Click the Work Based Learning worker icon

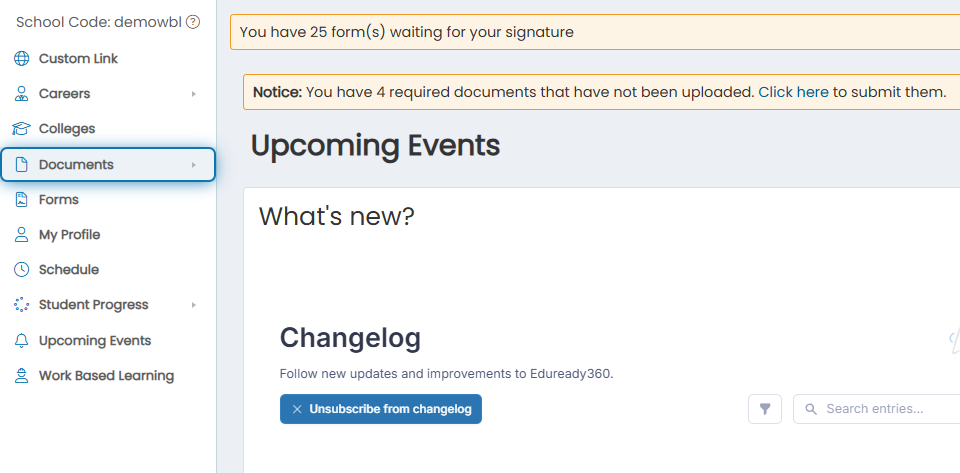(x=21, y=376)
